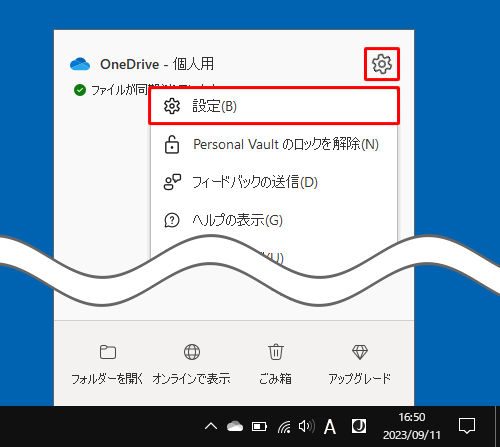500x447 pixels.
Task: Open the OneDrive gear settings menu
Action: coord(382,64)
